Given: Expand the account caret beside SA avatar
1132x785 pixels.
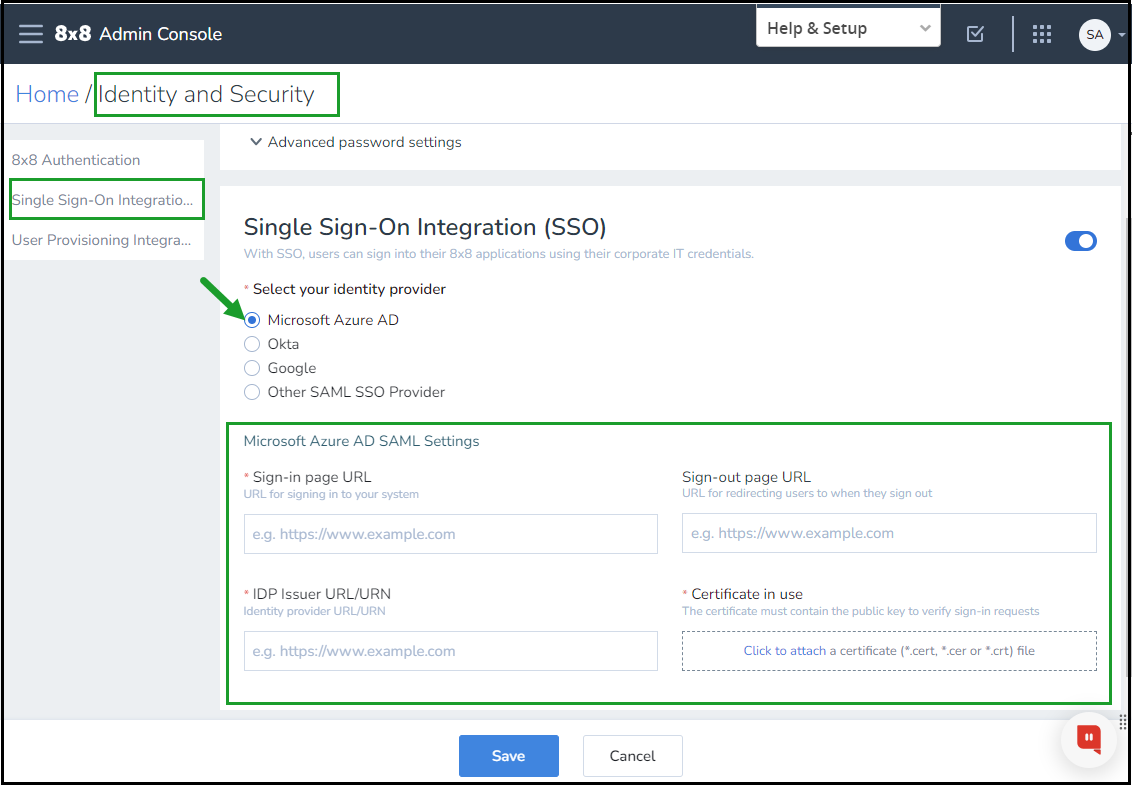Looking at the screenshot, I should tap(1121, 35).
